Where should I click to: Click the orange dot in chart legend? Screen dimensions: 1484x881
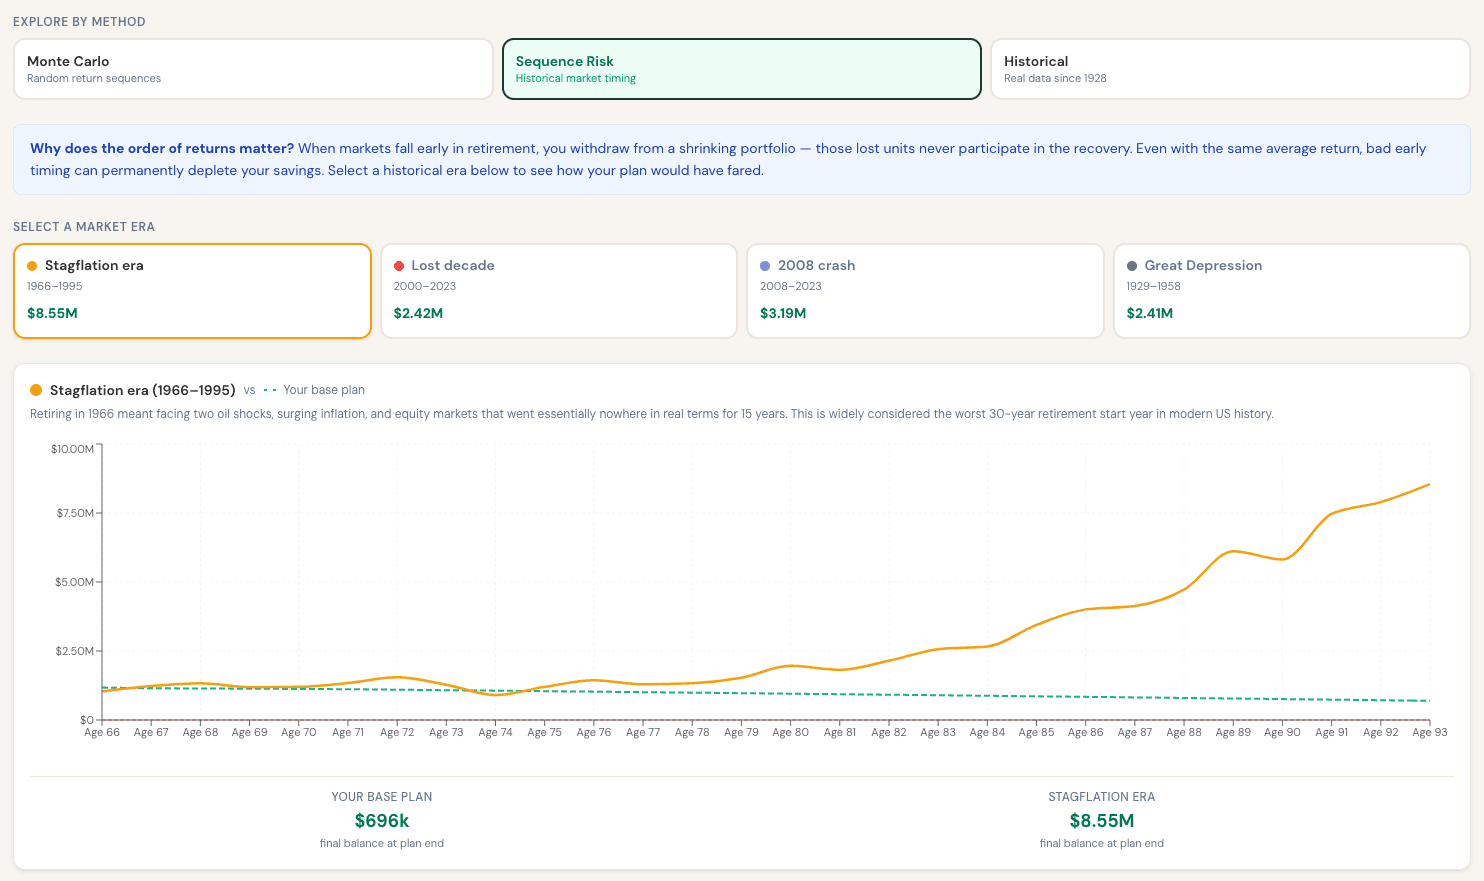37,390
